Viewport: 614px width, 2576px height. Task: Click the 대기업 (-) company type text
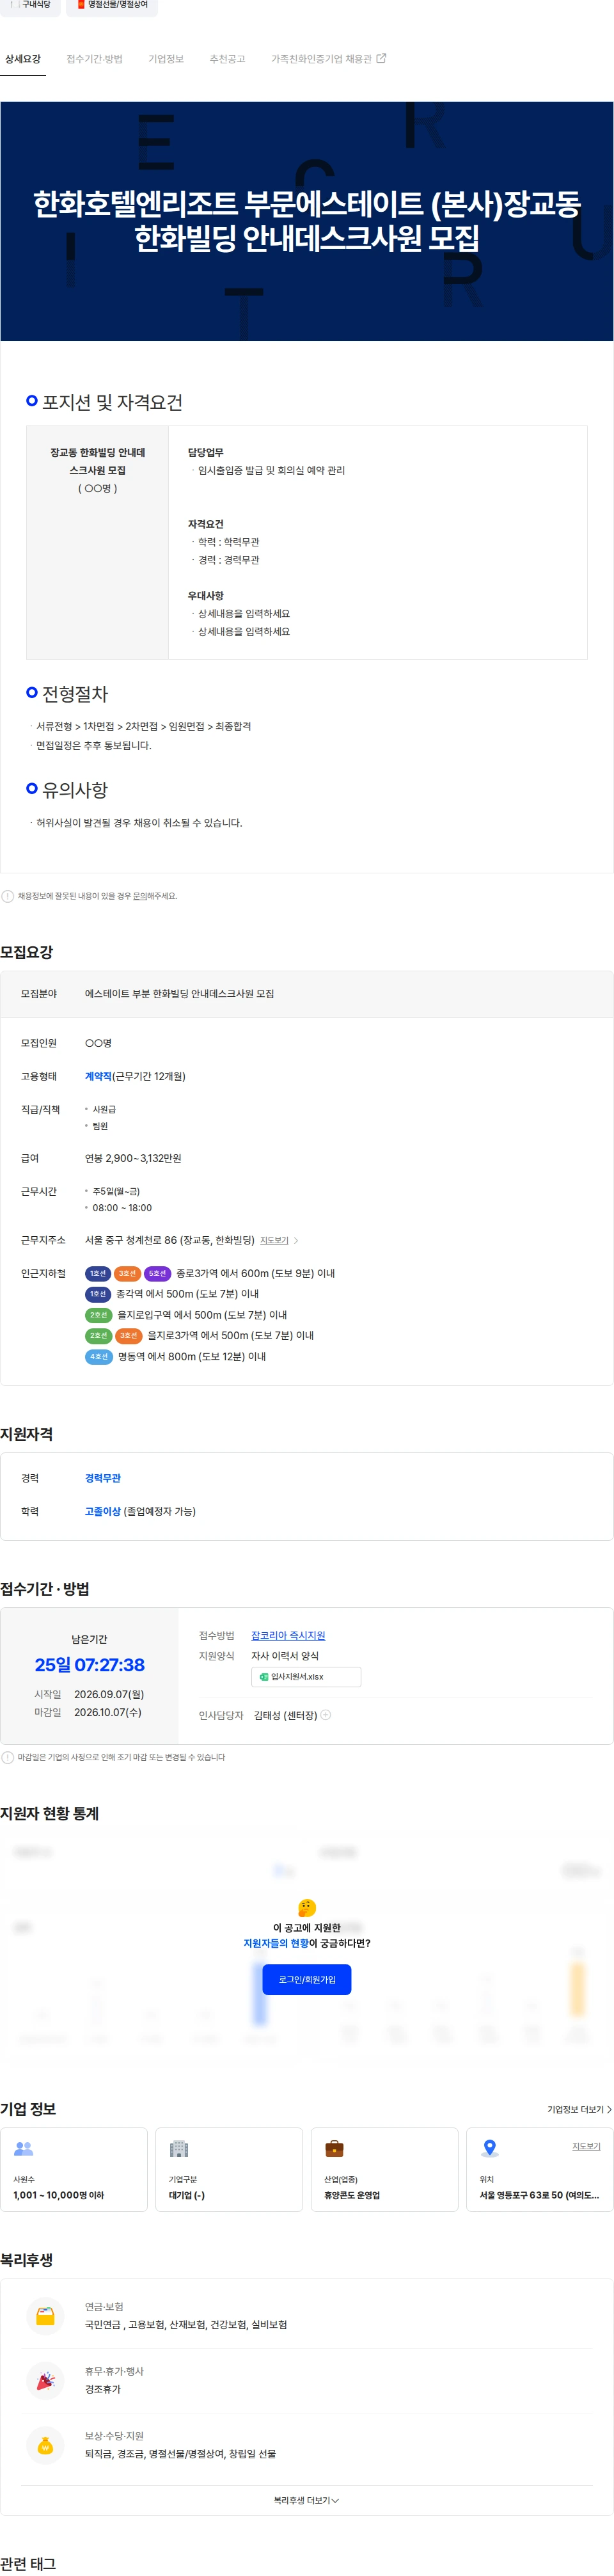click(187, 2195)
